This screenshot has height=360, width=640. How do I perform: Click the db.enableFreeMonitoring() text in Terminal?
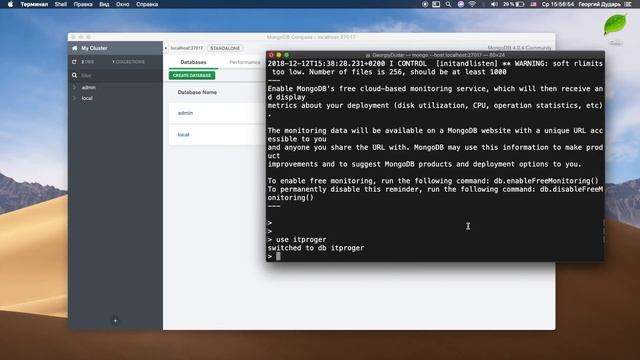click(x=546, y=181)
